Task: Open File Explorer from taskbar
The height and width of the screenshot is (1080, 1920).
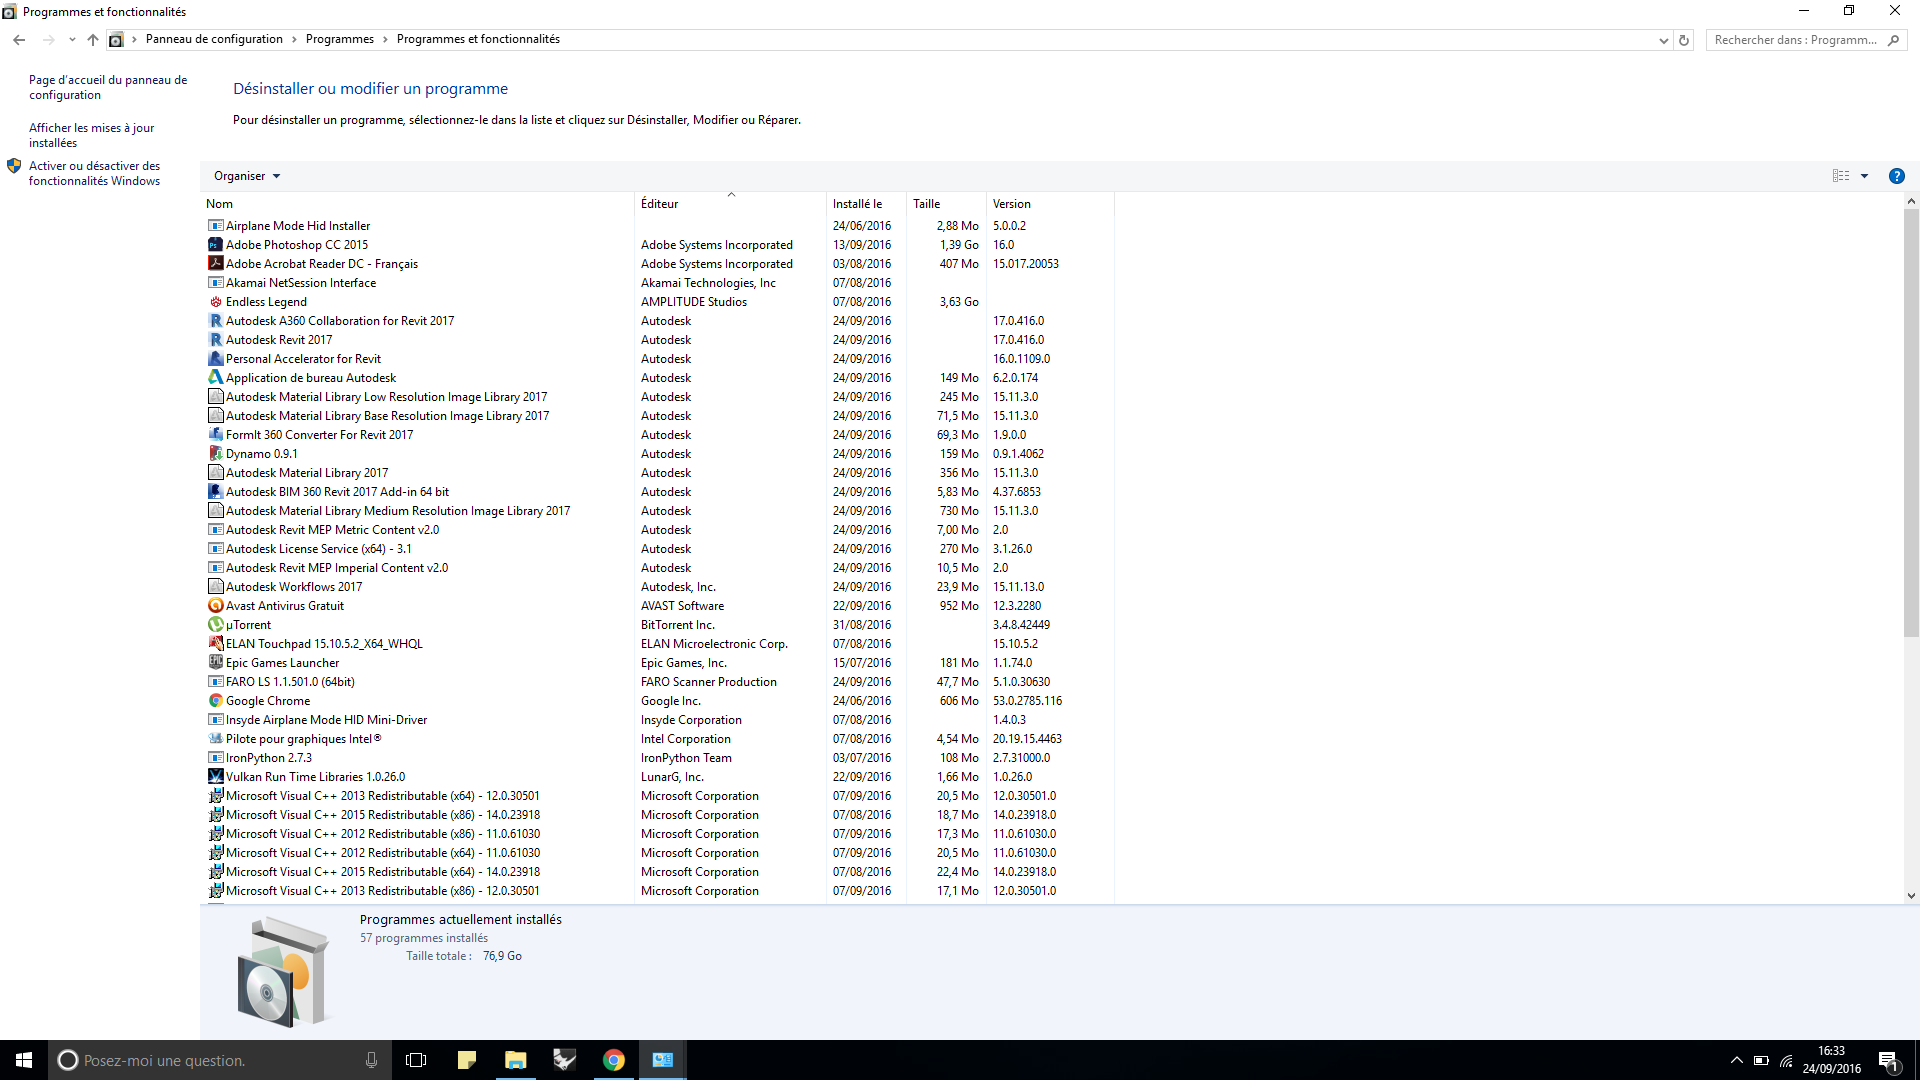Action: pyautogui.click(x=515, y=1060)
